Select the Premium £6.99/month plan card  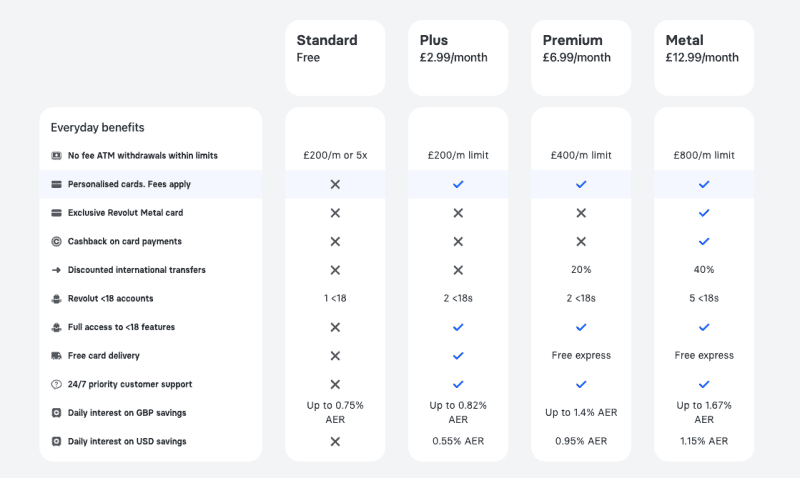coord(581,58)
